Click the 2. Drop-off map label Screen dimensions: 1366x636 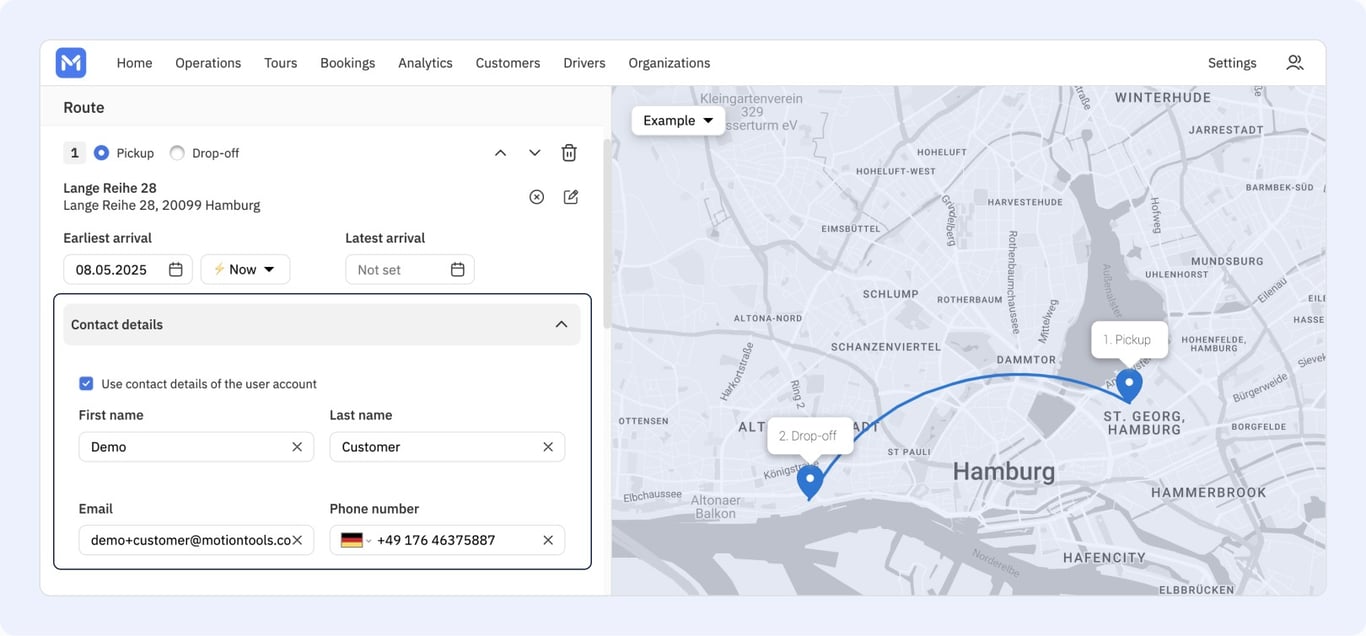810,436
